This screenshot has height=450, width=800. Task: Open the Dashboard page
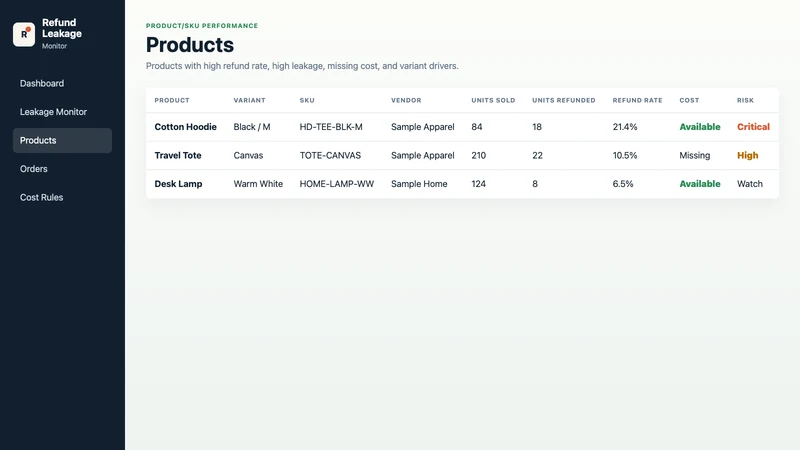pyautogui.click(x=62, y=83)
